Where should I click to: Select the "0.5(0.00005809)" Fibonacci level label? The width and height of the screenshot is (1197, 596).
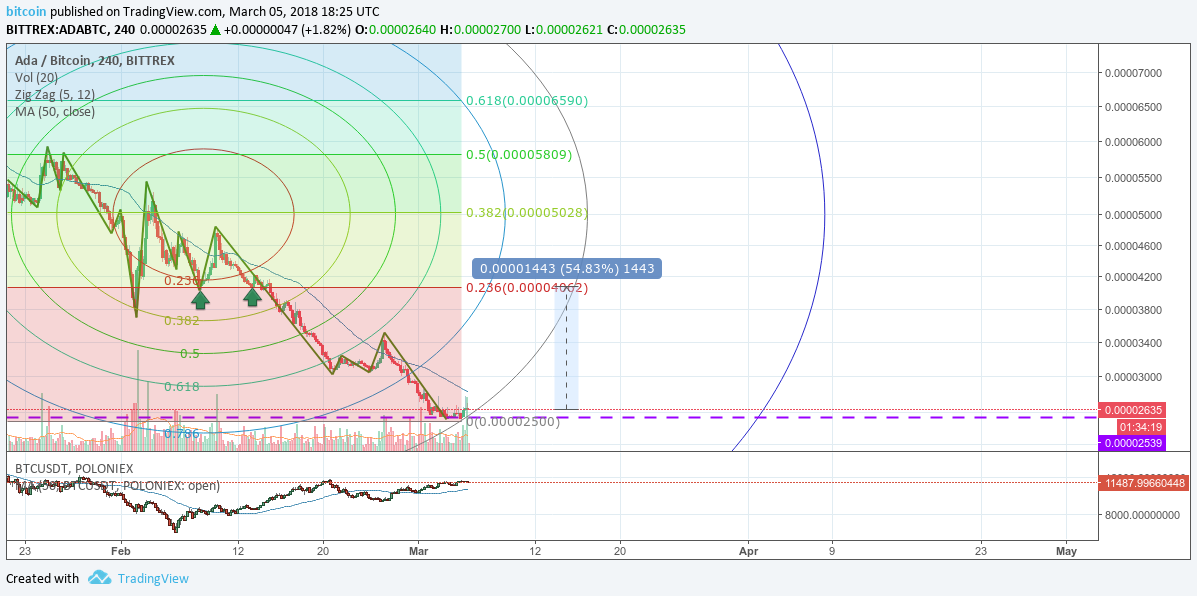click(519, 155)
